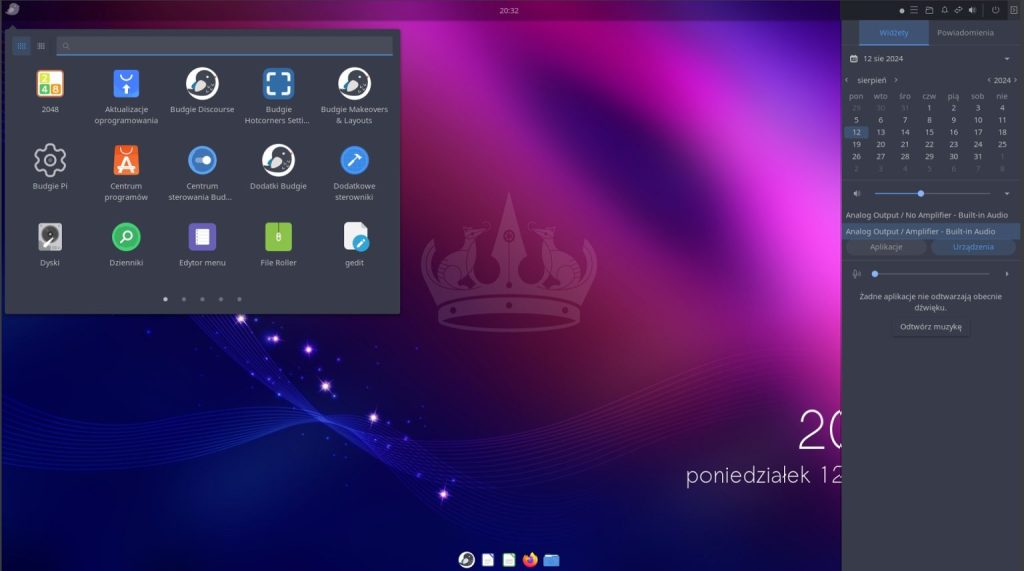Switch to the Widżety tab
The width and height of the screenshot is (1024, 571).
coord(893,33)
